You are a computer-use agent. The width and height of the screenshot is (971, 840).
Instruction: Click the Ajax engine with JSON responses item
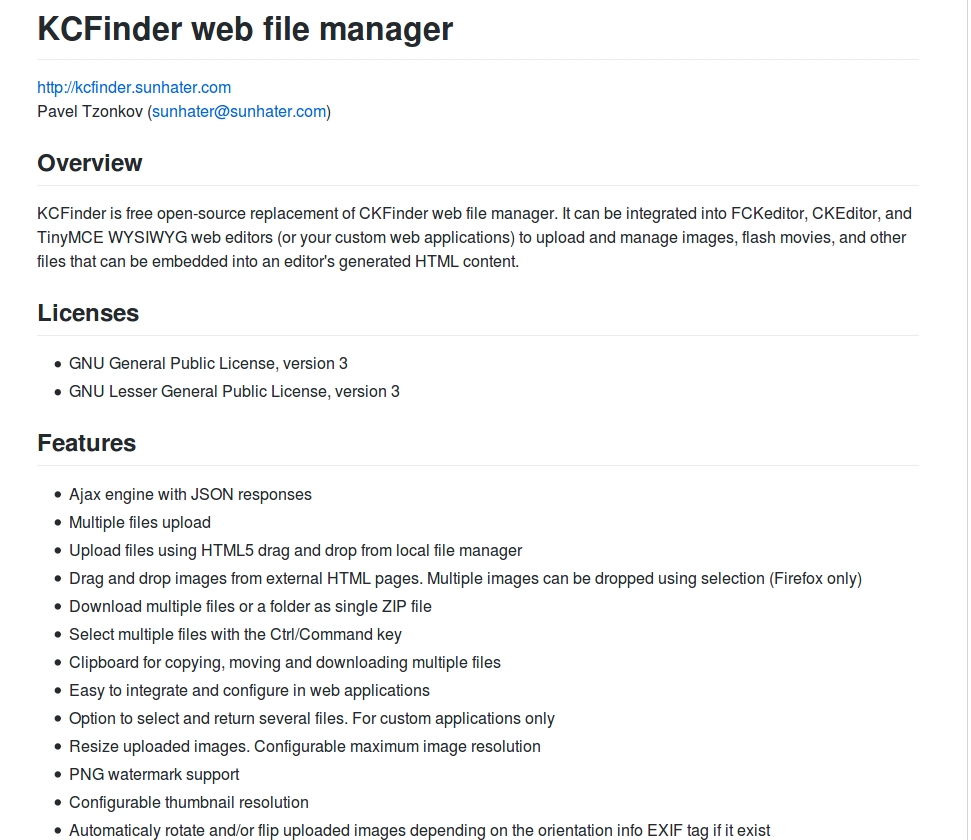click(190, 495)
